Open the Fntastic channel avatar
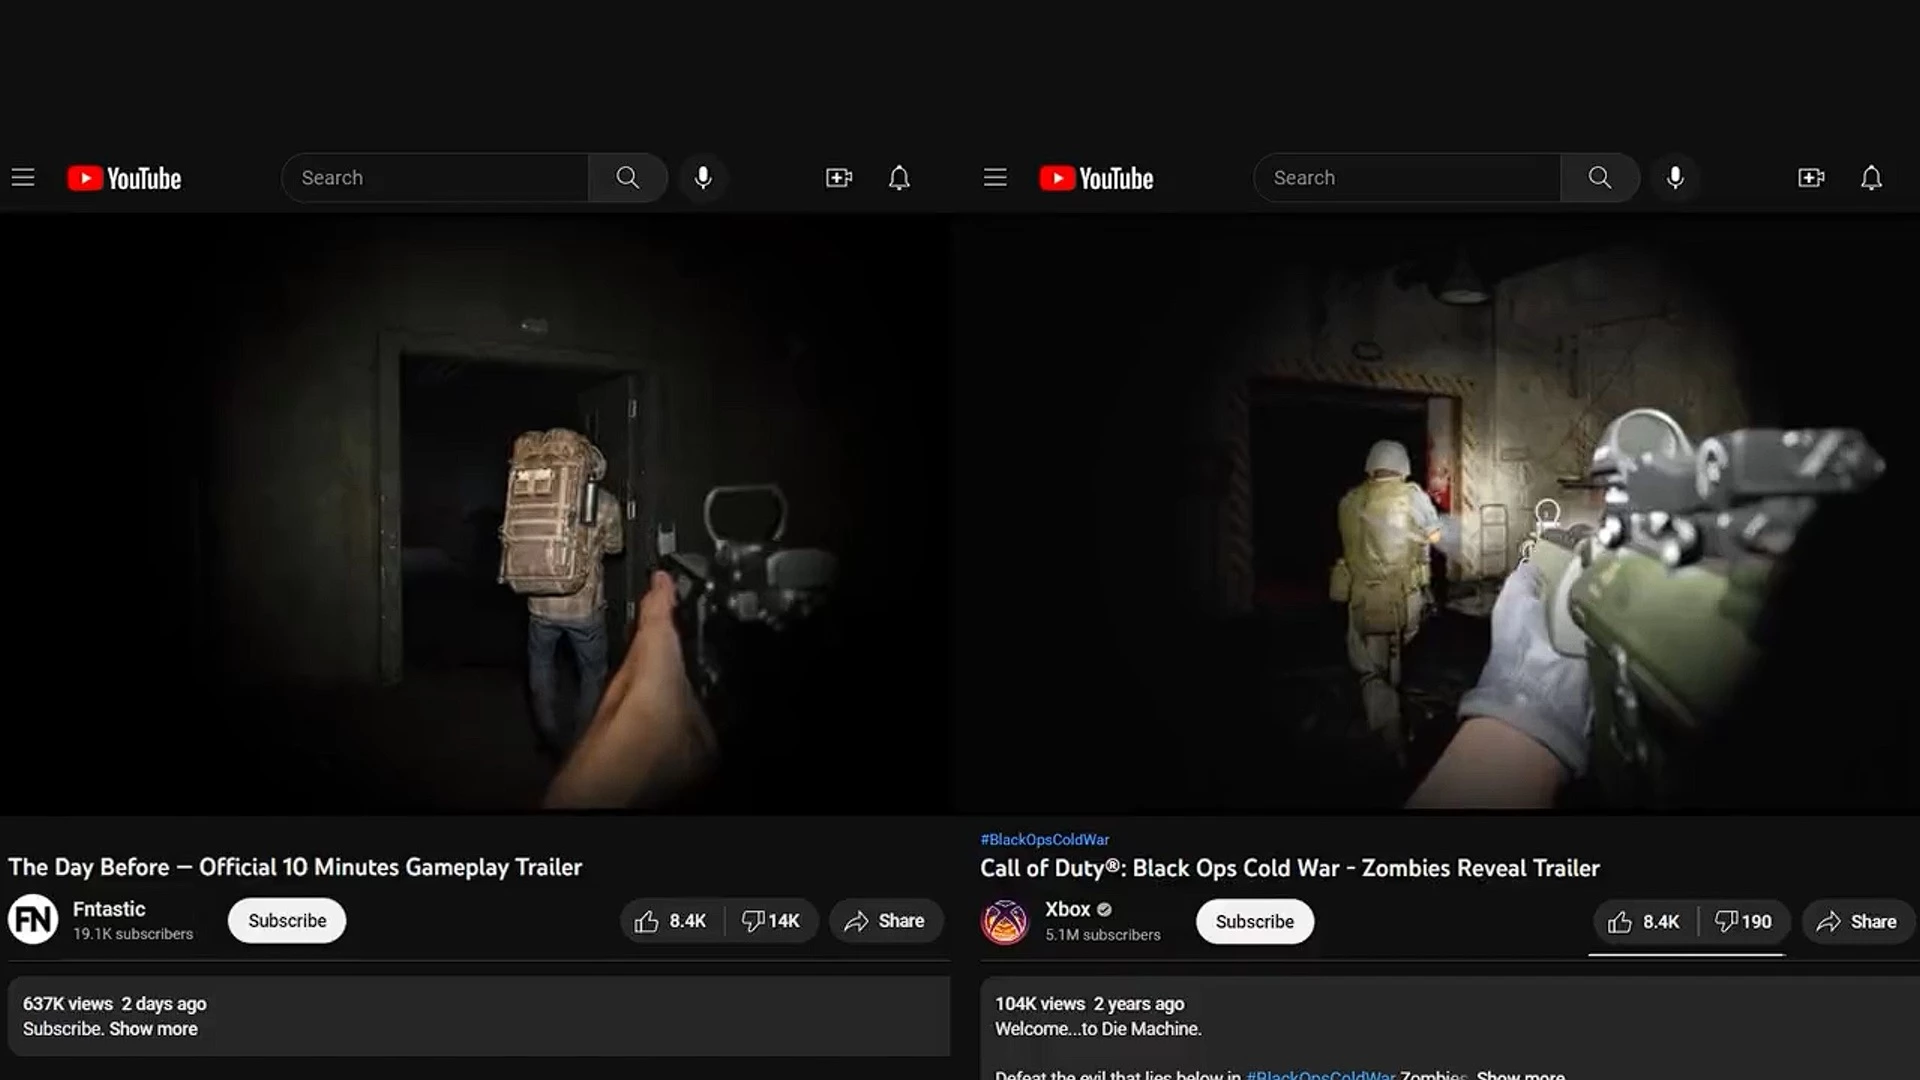The height and width of the screenshot is (1080, 1920). (33, 920)
